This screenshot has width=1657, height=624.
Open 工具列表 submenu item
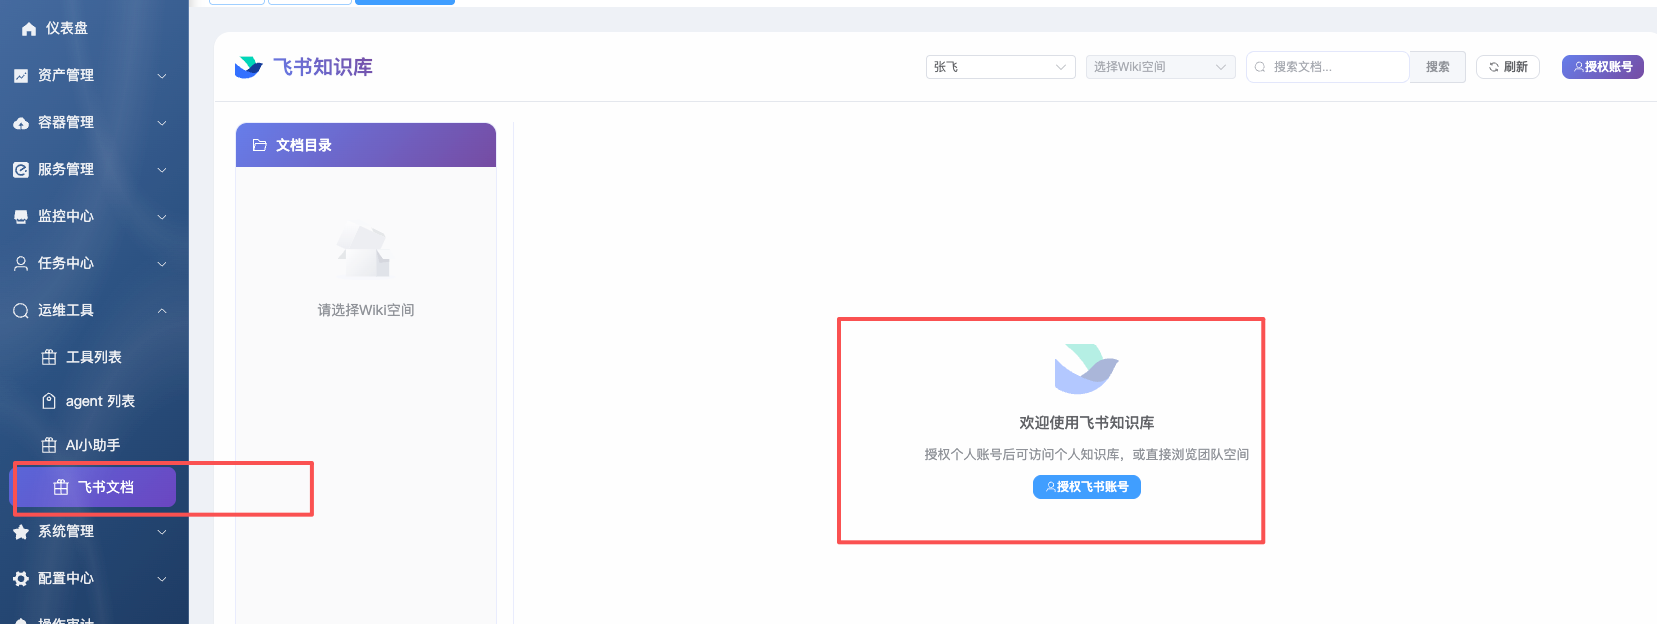pos(94,357)
